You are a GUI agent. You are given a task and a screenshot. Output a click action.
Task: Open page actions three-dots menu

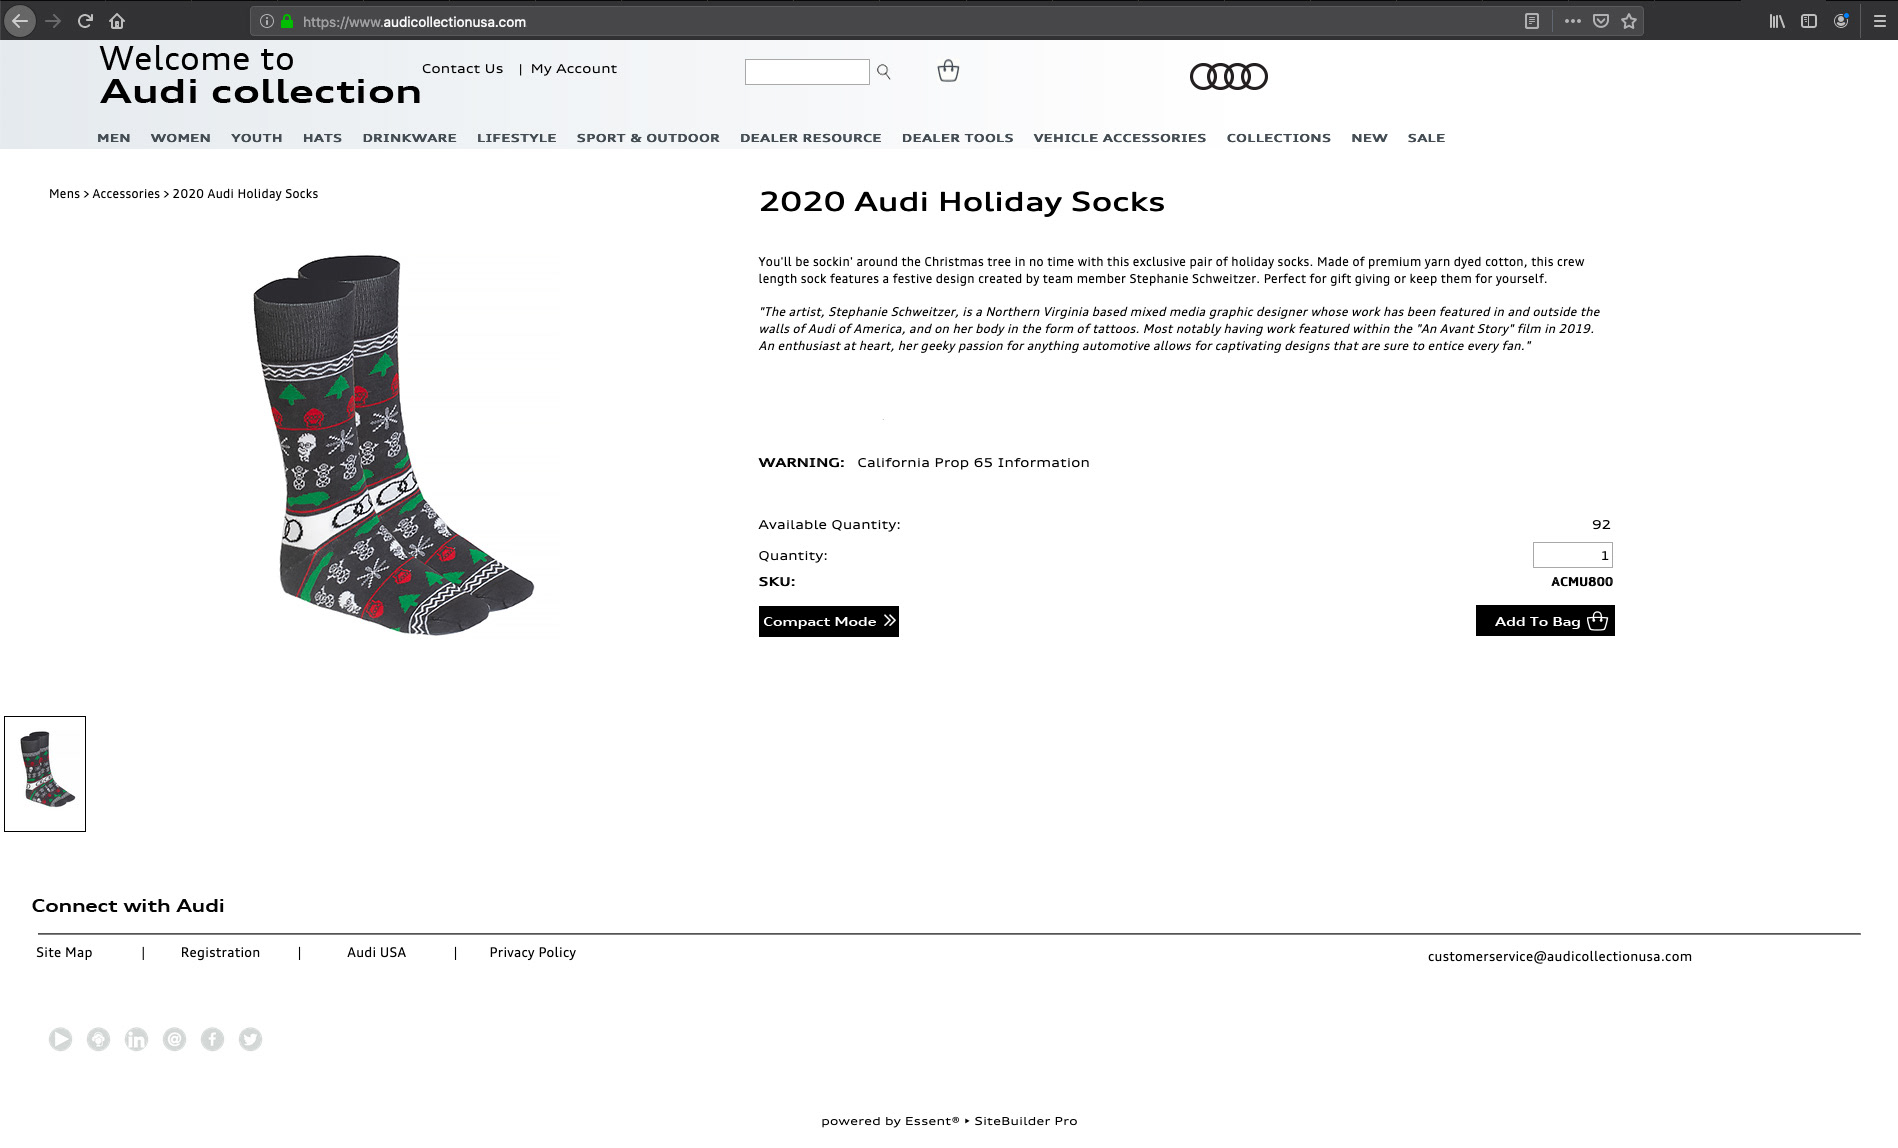[x=1572, y=21]
